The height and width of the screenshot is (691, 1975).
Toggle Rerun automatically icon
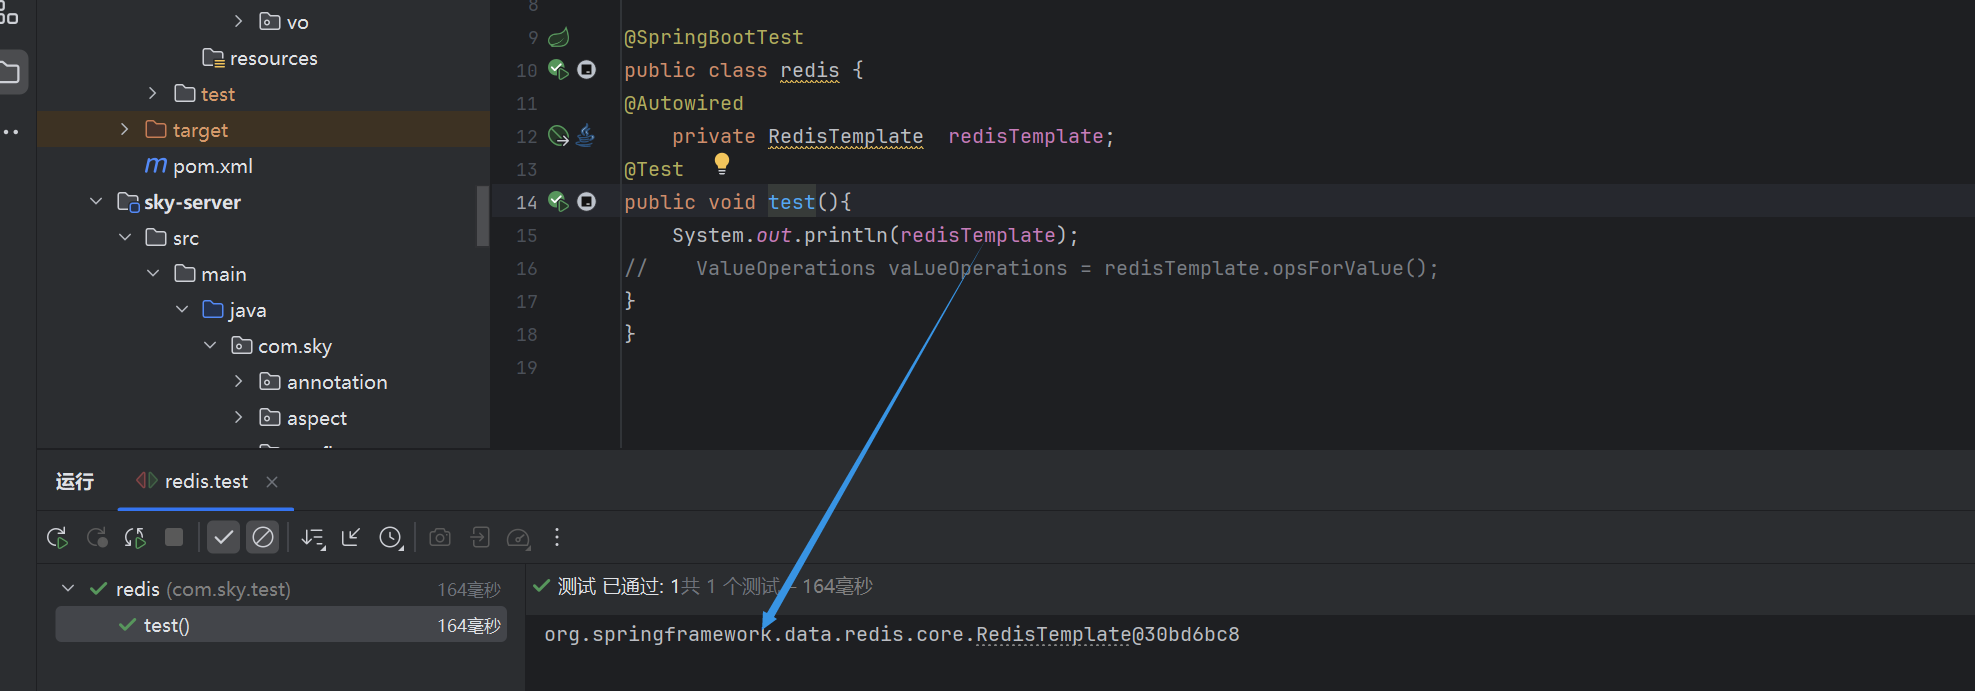(x=135, y=538)
